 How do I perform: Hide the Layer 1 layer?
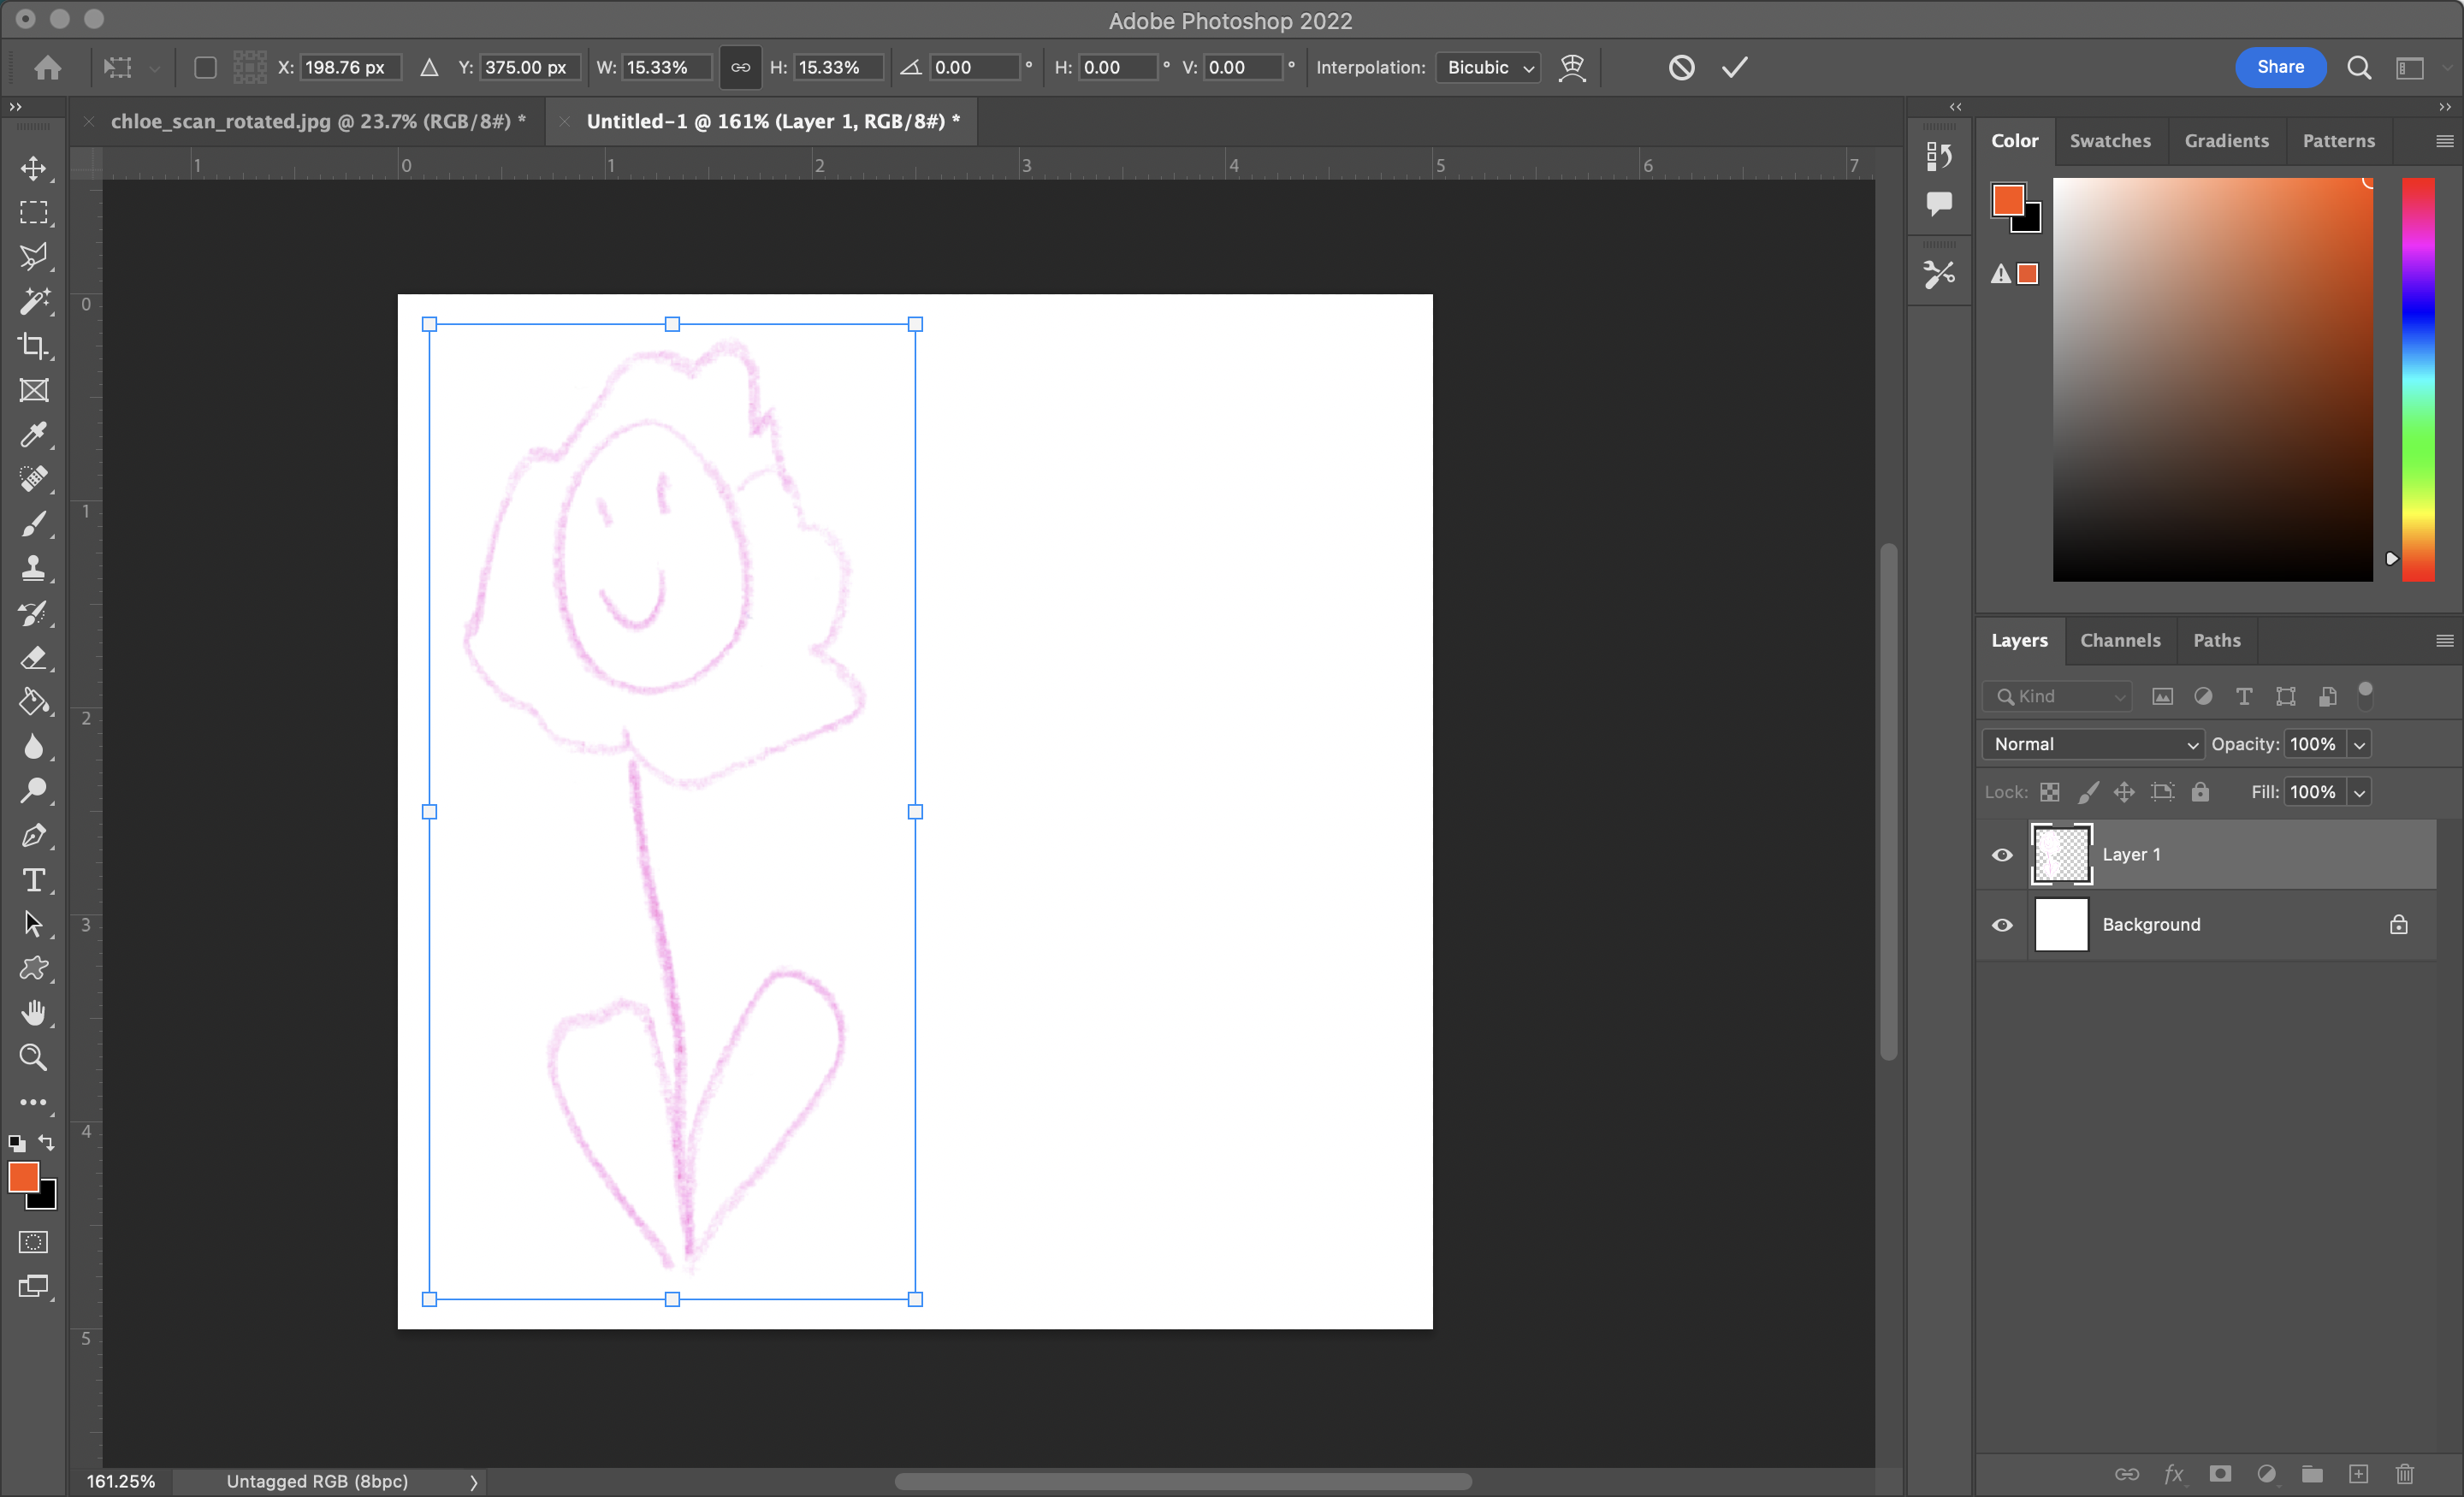(x=2003, y=855)
